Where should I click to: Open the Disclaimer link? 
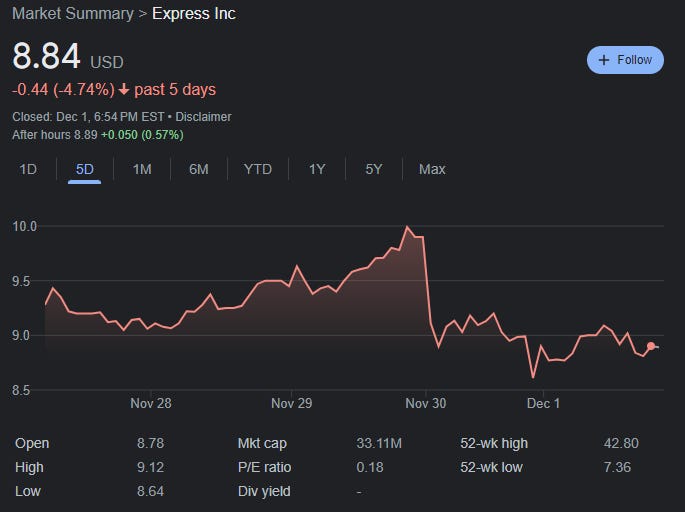coord(203,117)
